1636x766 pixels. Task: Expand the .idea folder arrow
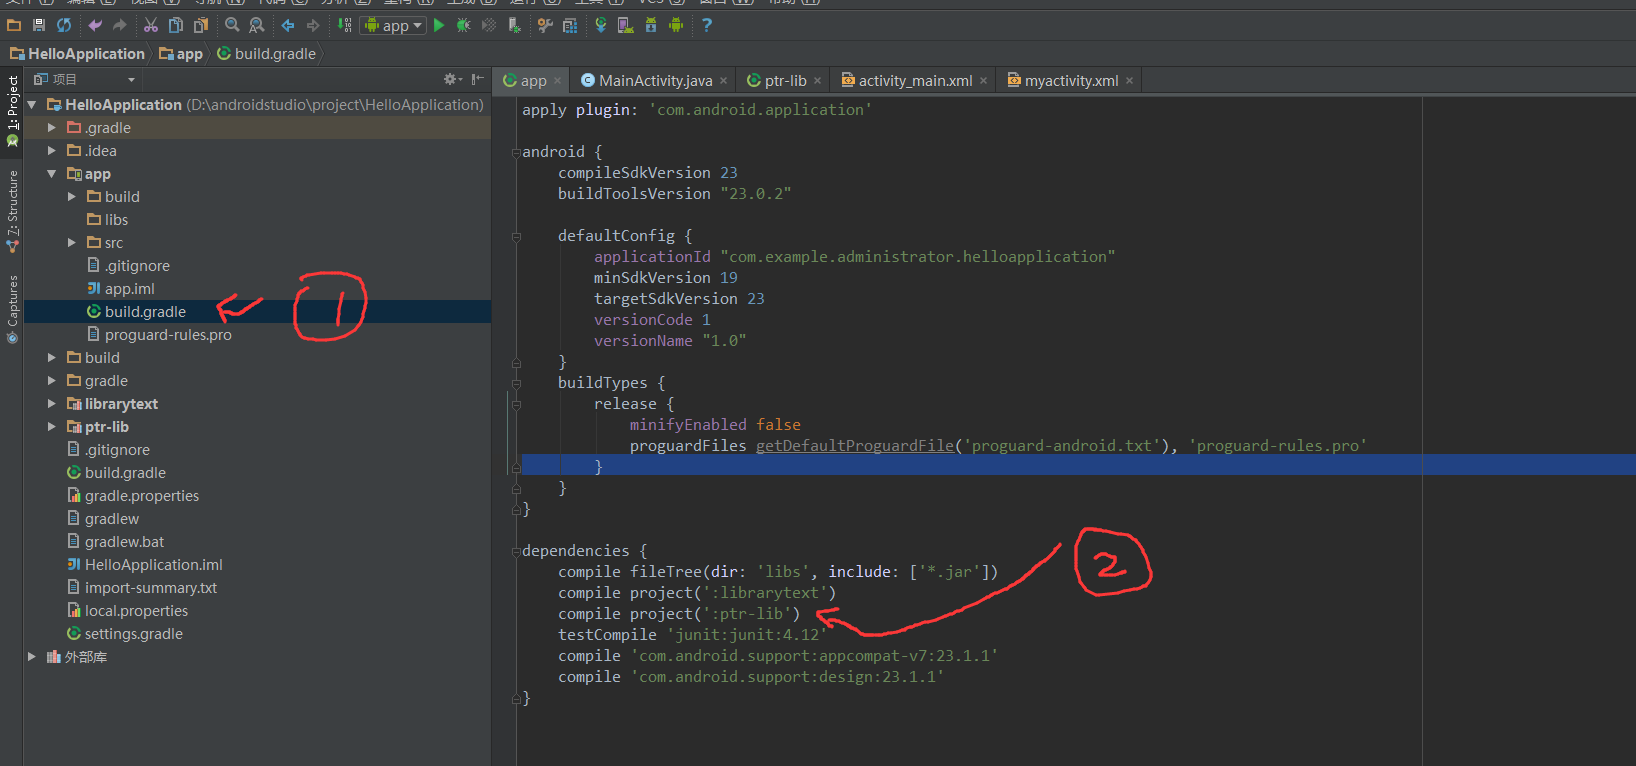coord(52,151)
